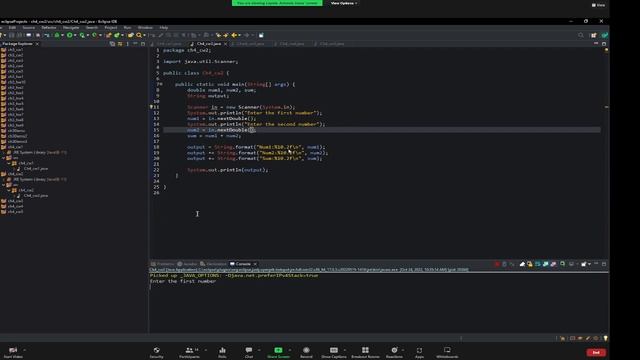Open a new console via Open Console icon
The image size is (640, 360).
(584, 264)
